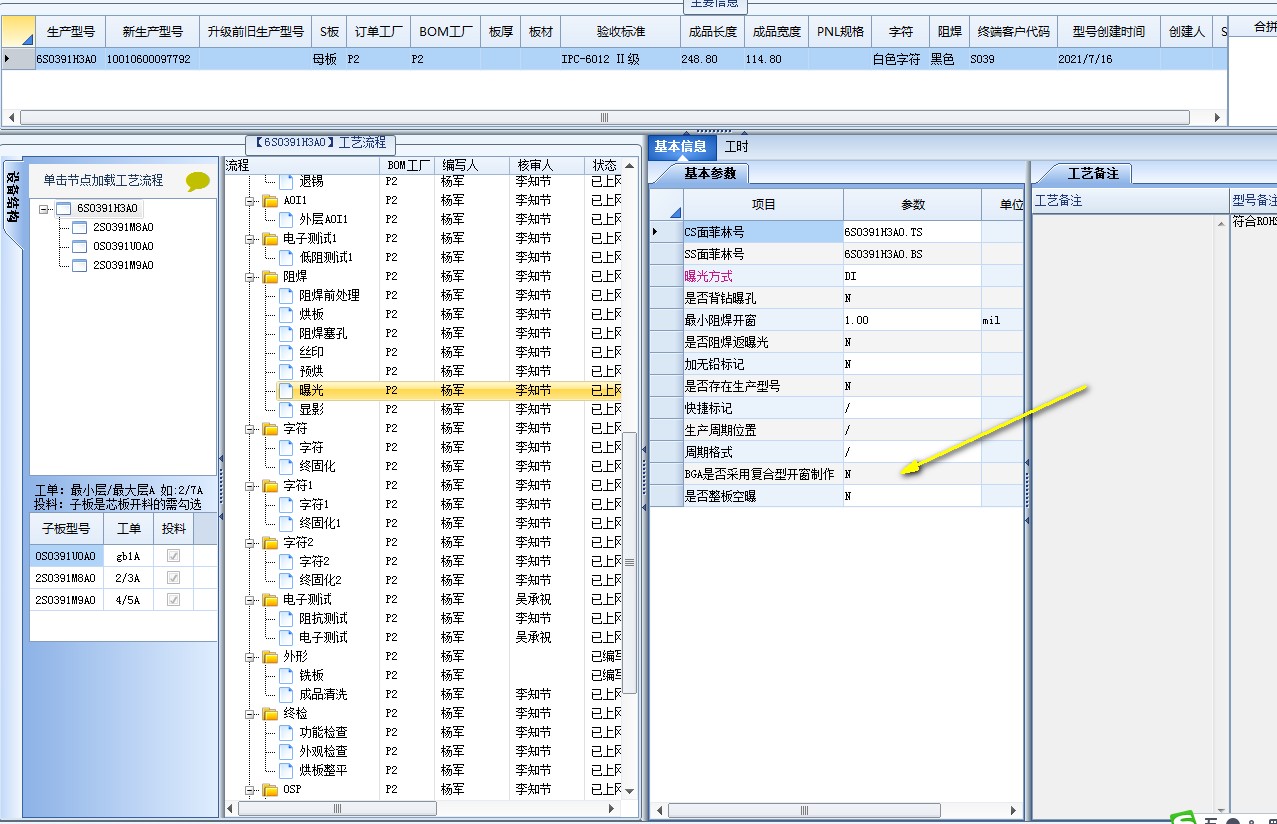Click the 验收标准 column header
Image resolution: width=1277 pixels, height=824 pixels.
pos(621,32)
